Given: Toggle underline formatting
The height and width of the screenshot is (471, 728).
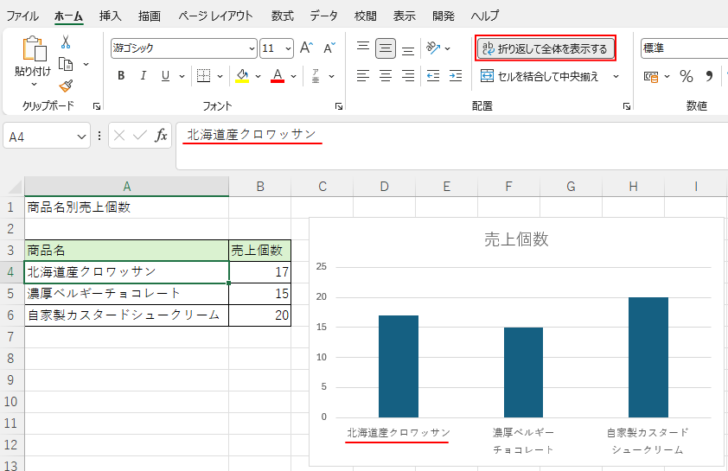Looking at the screenshot, I should click(165, 76).
